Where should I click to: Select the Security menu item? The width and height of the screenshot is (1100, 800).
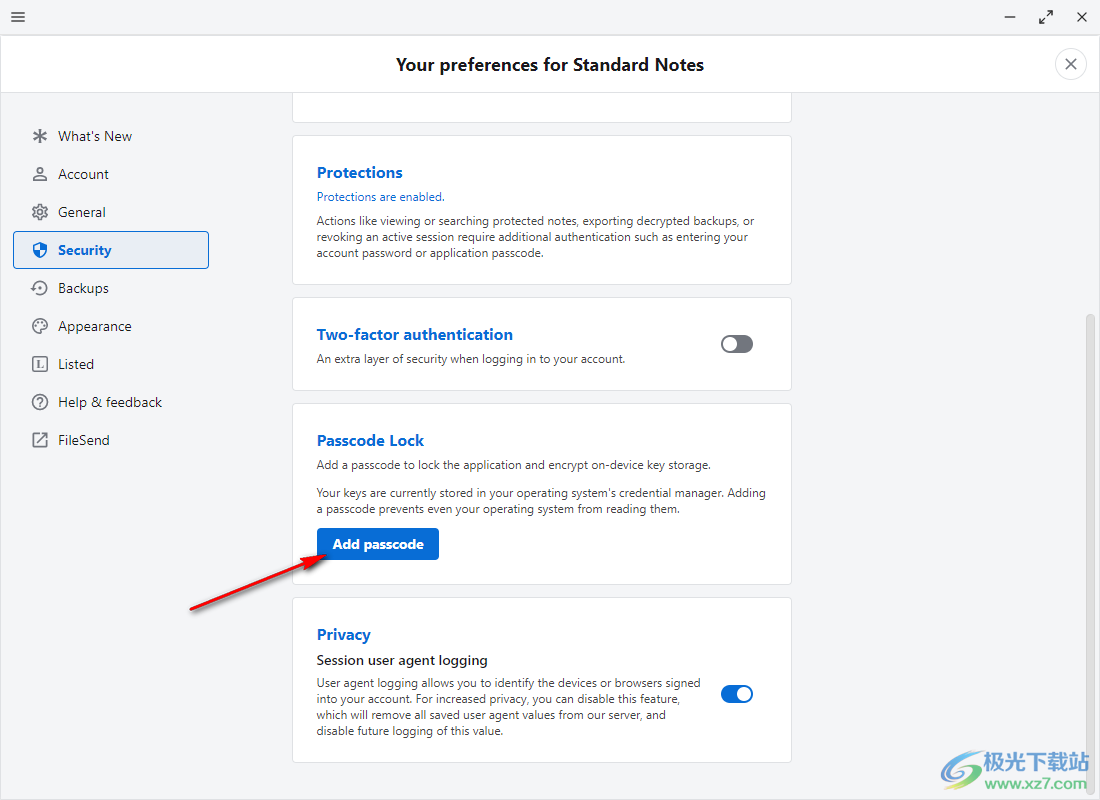point(111,250)
